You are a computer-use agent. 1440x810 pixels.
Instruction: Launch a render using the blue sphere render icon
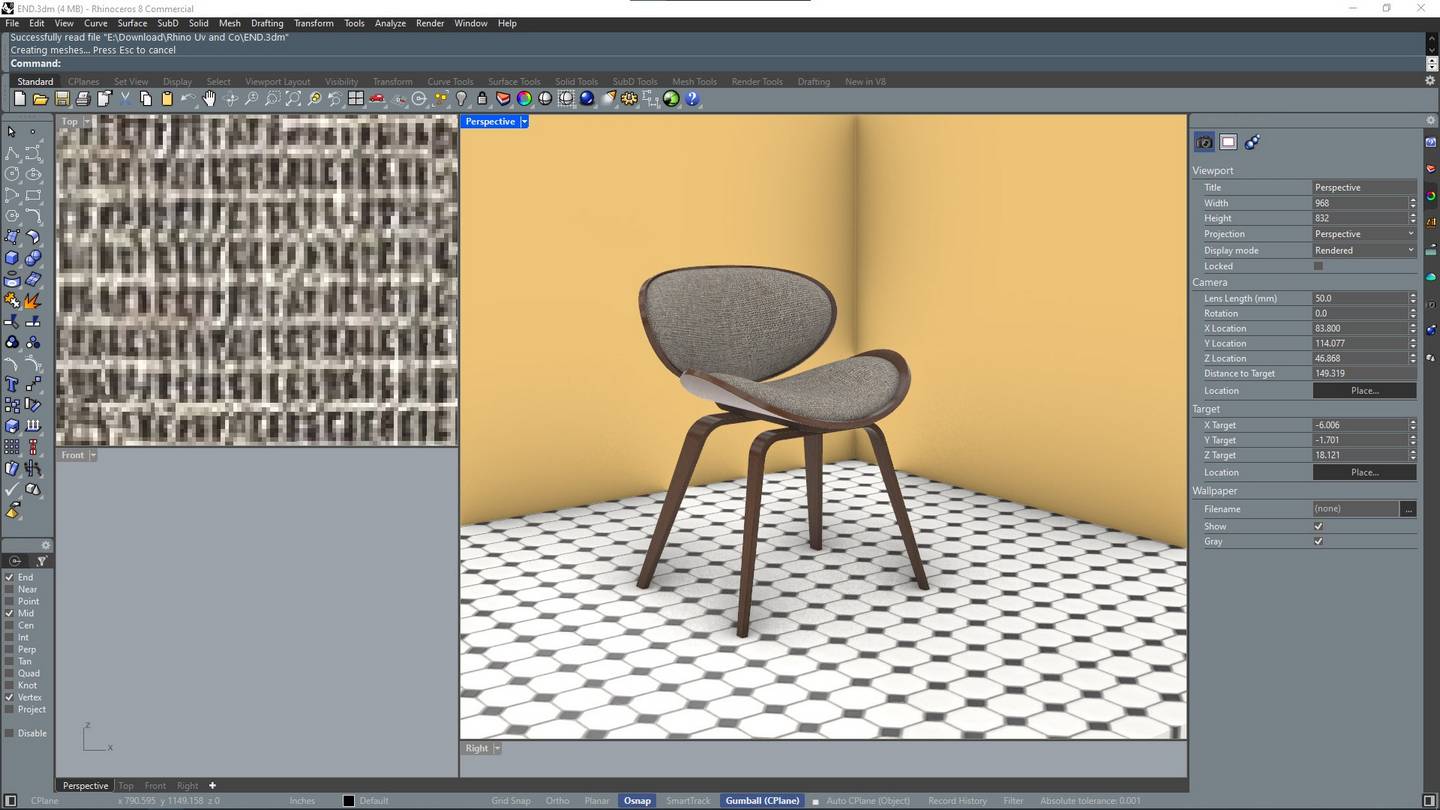[586, 98]
